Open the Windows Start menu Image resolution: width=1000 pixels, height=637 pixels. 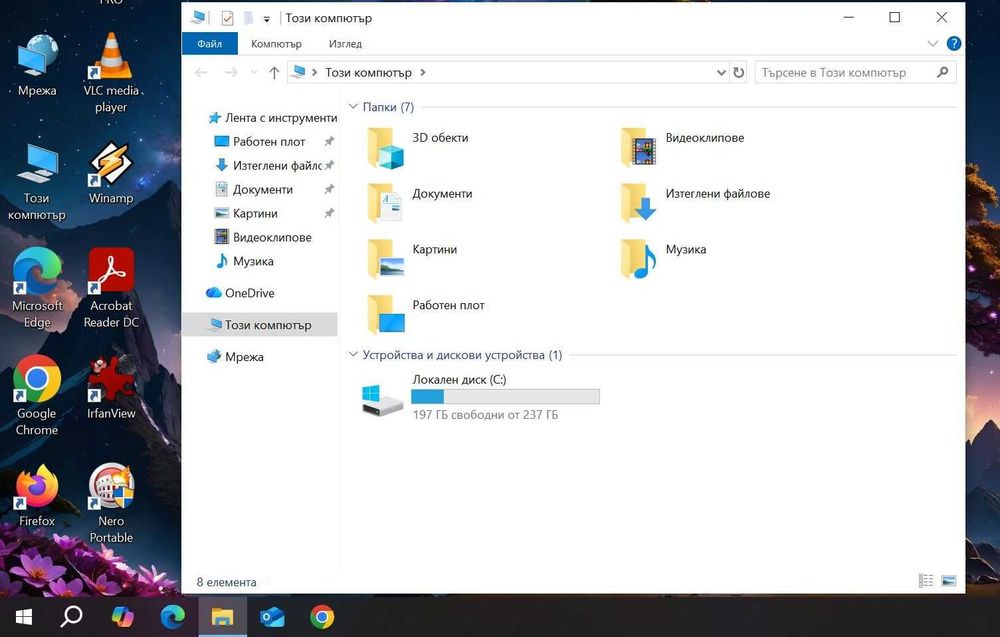[x=24, y=617]
